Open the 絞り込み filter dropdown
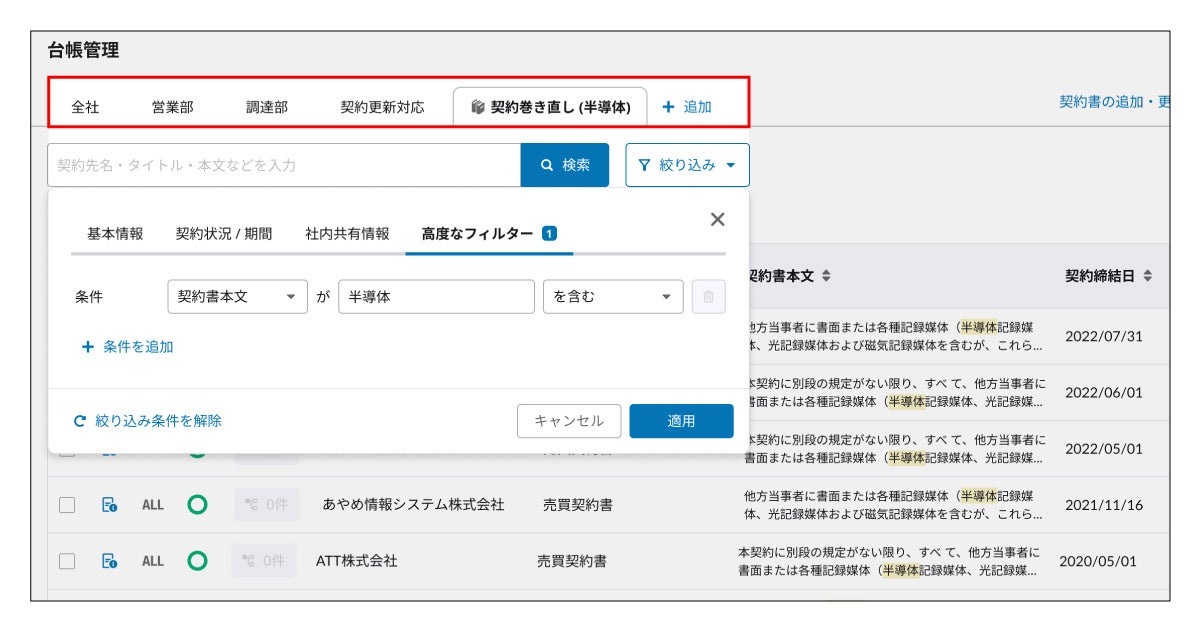The image size is (1200, 630). tap(688, 165)
